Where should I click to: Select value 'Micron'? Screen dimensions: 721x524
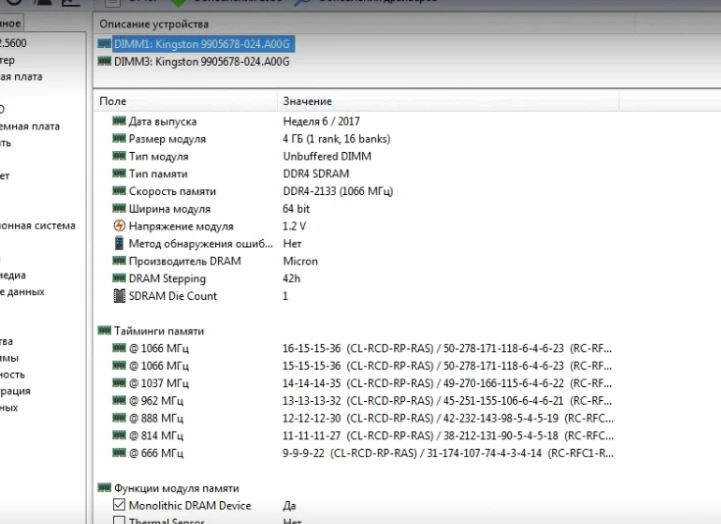coord(300,261)
